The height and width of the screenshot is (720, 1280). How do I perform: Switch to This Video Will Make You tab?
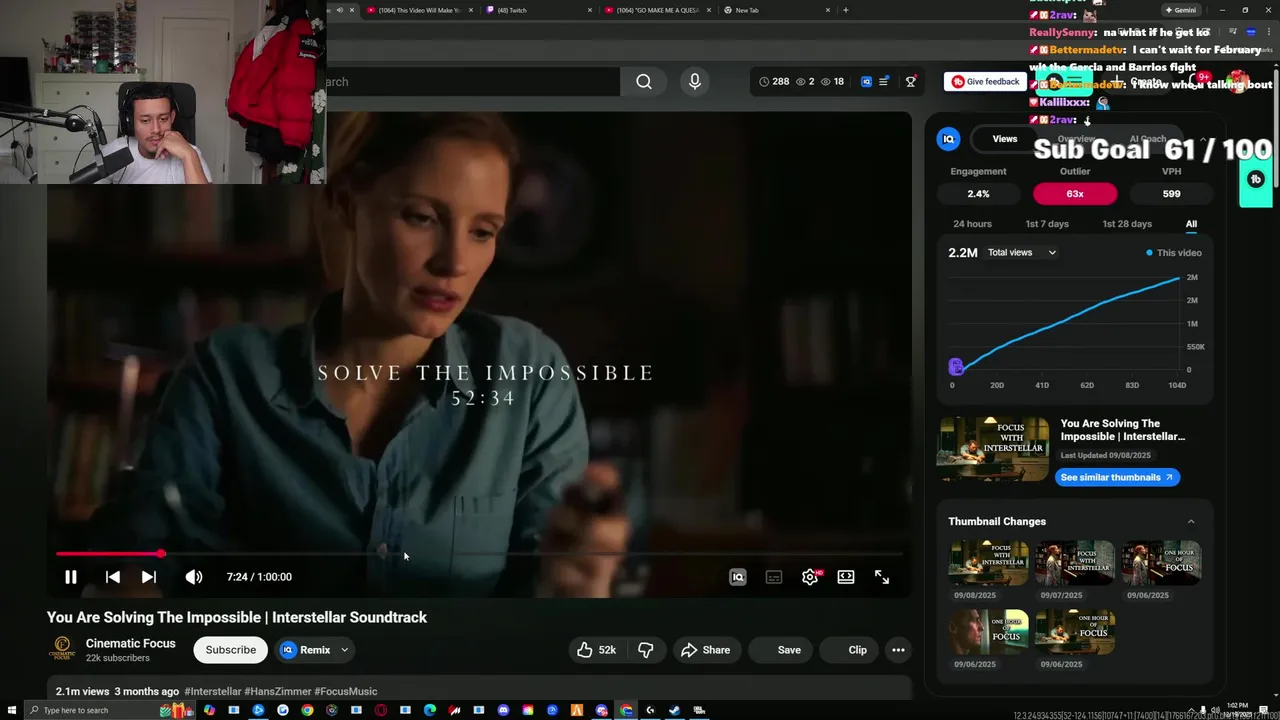tap(419, 10)
